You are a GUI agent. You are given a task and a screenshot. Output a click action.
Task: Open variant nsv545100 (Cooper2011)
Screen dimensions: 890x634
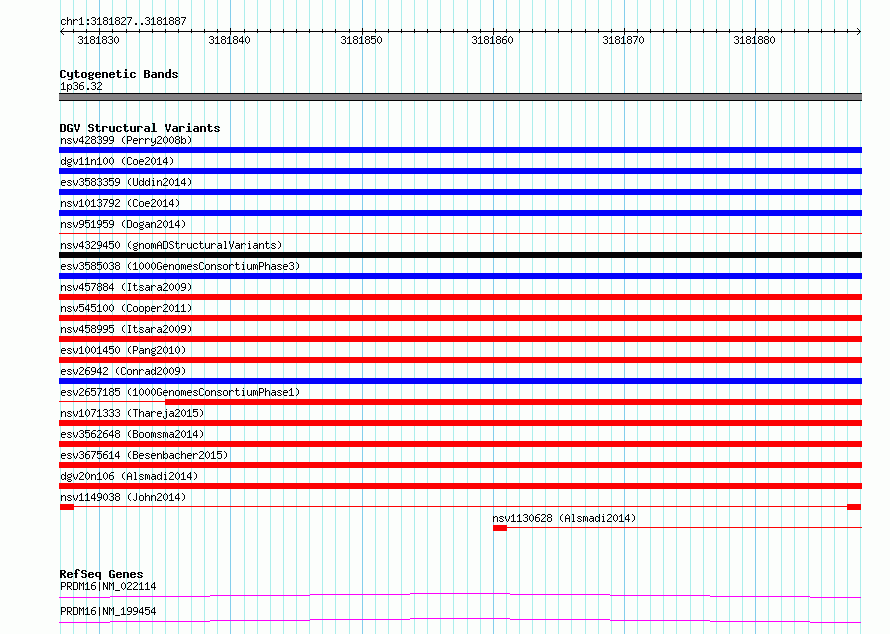click(x=126, y=308)
